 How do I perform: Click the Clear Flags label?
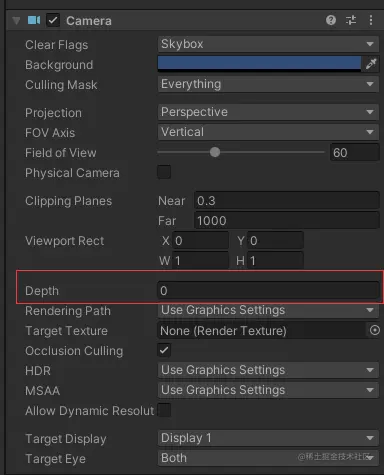57,45
